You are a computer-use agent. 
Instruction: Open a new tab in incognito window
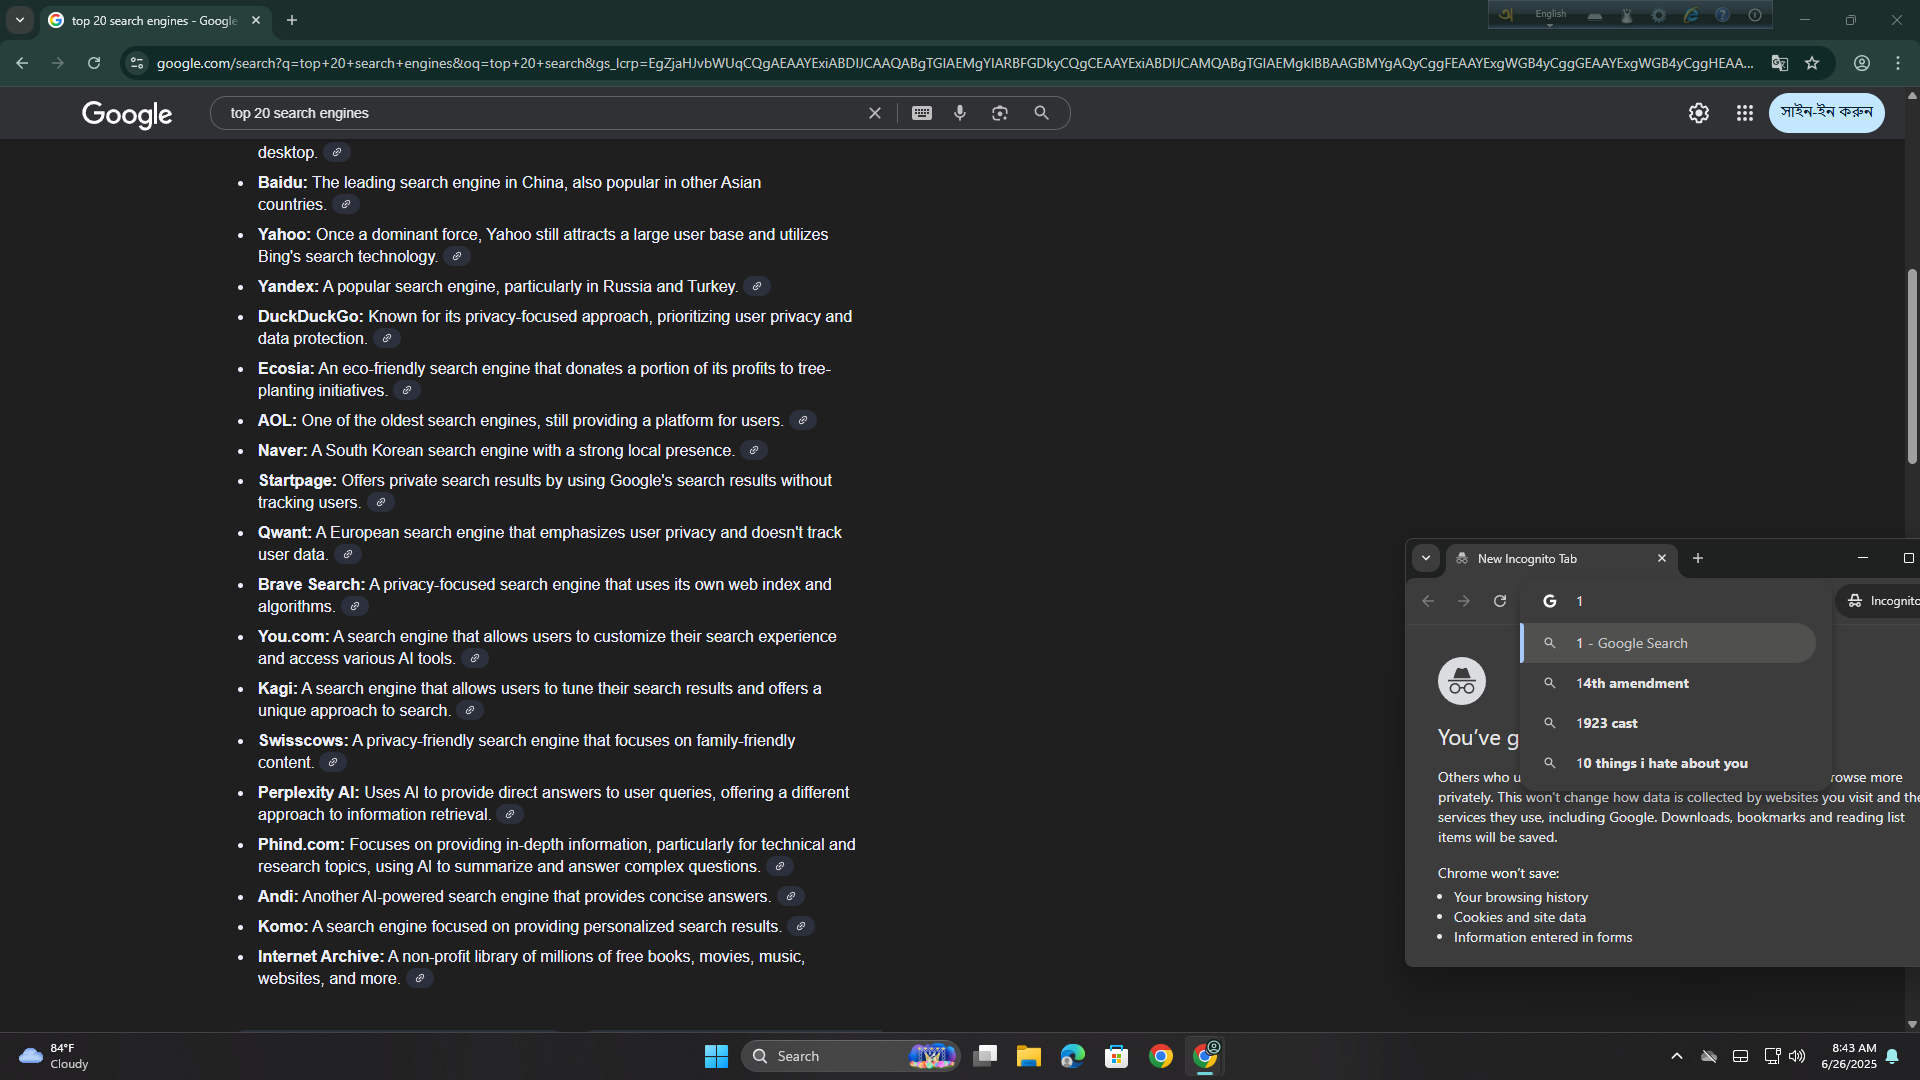[x=1698, y=558]
